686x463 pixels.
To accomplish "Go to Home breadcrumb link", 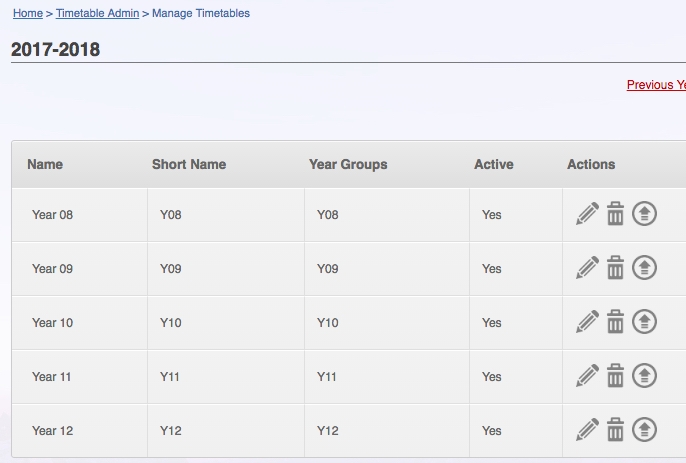I will tap(28, 13).
